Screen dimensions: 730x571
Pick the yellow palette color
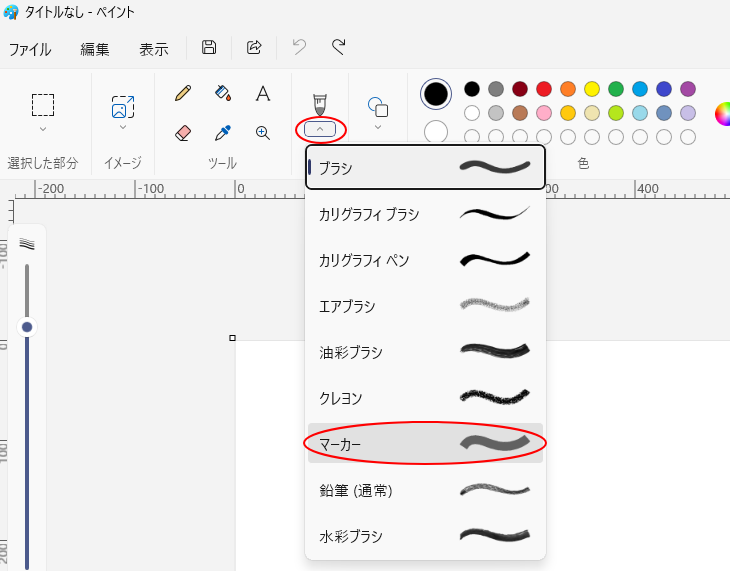point(592,89)
